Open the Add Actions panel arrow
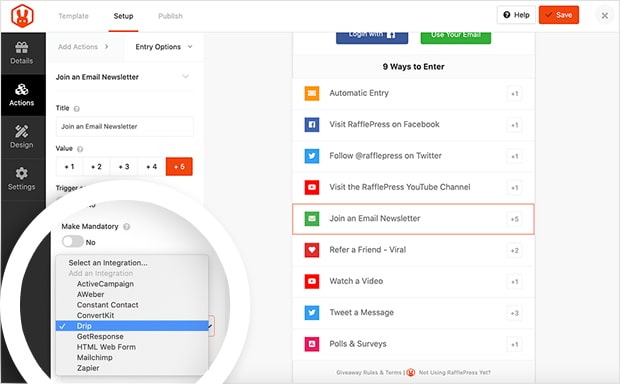Viewport: 620px width, 384px height. [106, 47]
